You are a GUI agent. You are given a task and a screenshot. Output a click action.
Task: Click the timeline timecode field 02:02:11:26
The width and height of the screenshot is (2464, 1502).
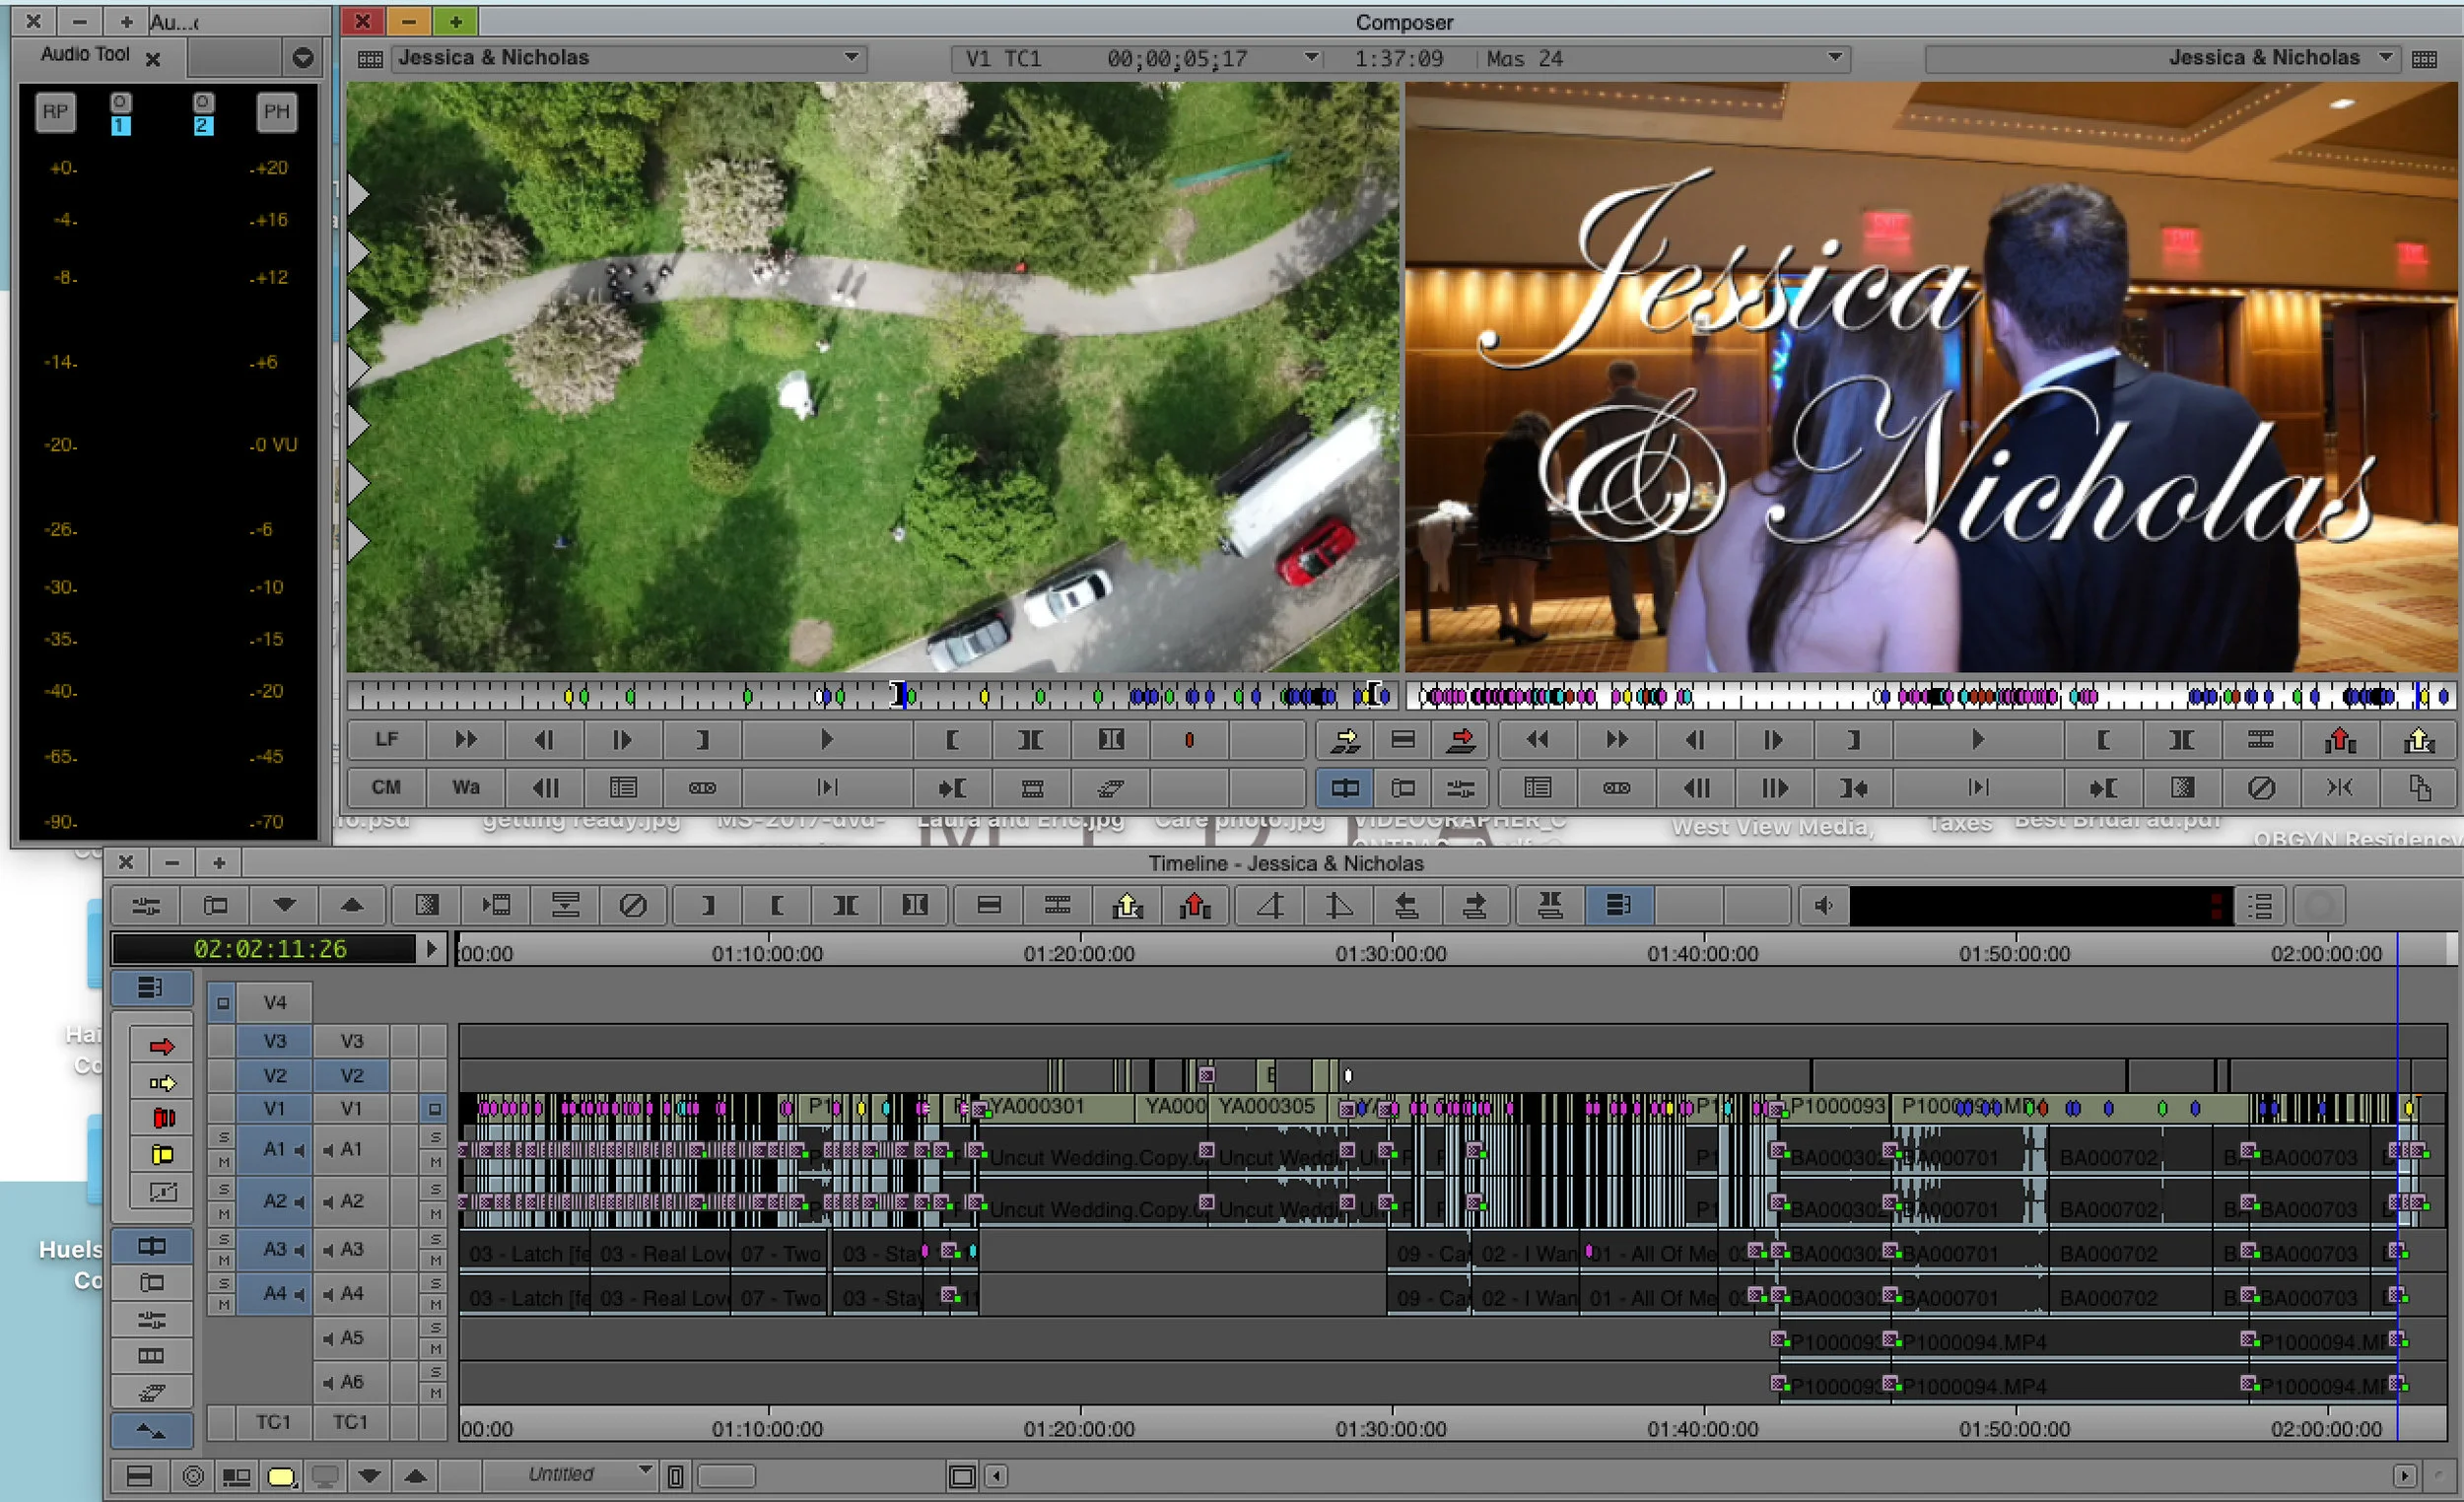265,948
